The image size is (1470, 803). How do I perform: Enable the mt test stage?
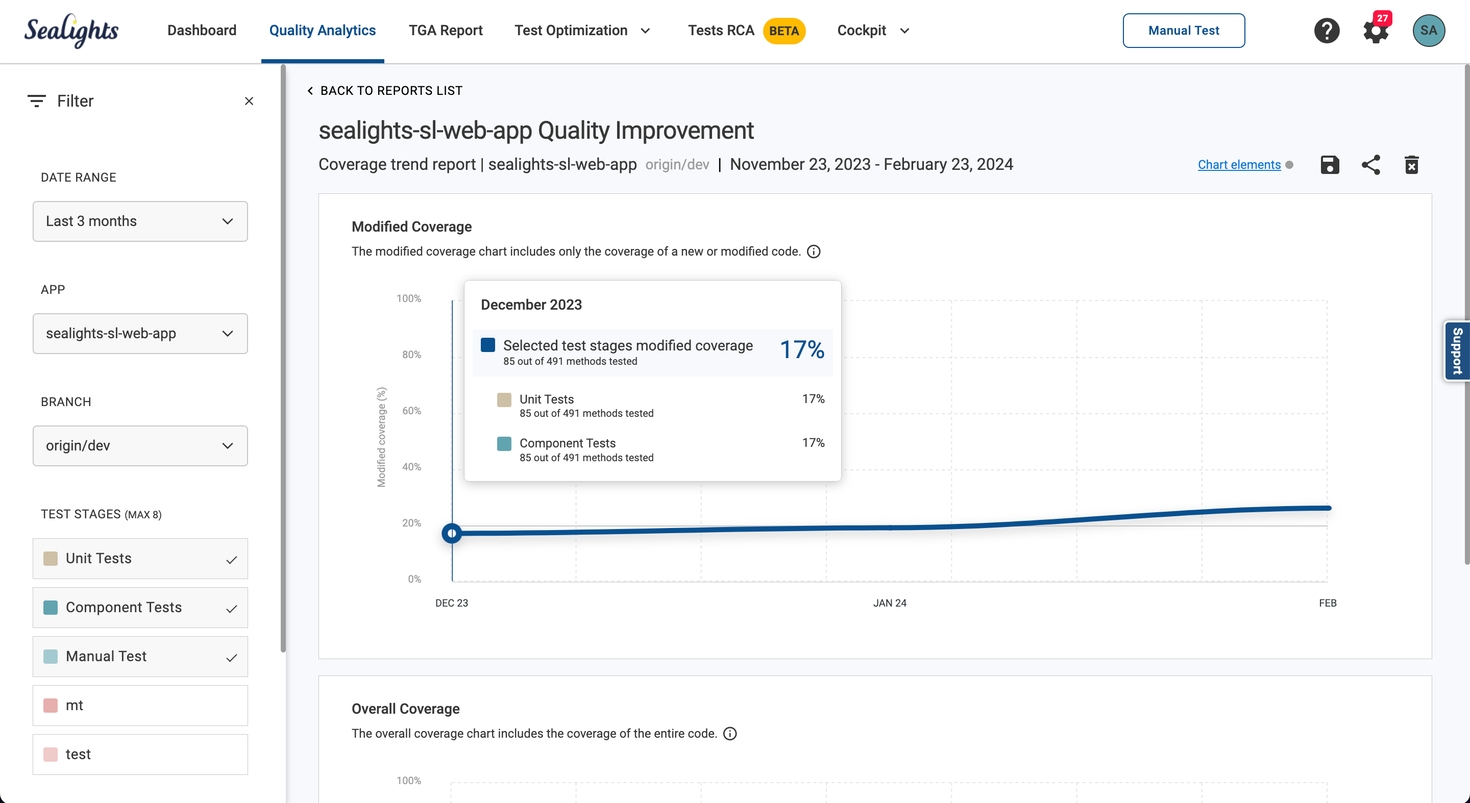[x=140, y=706]
